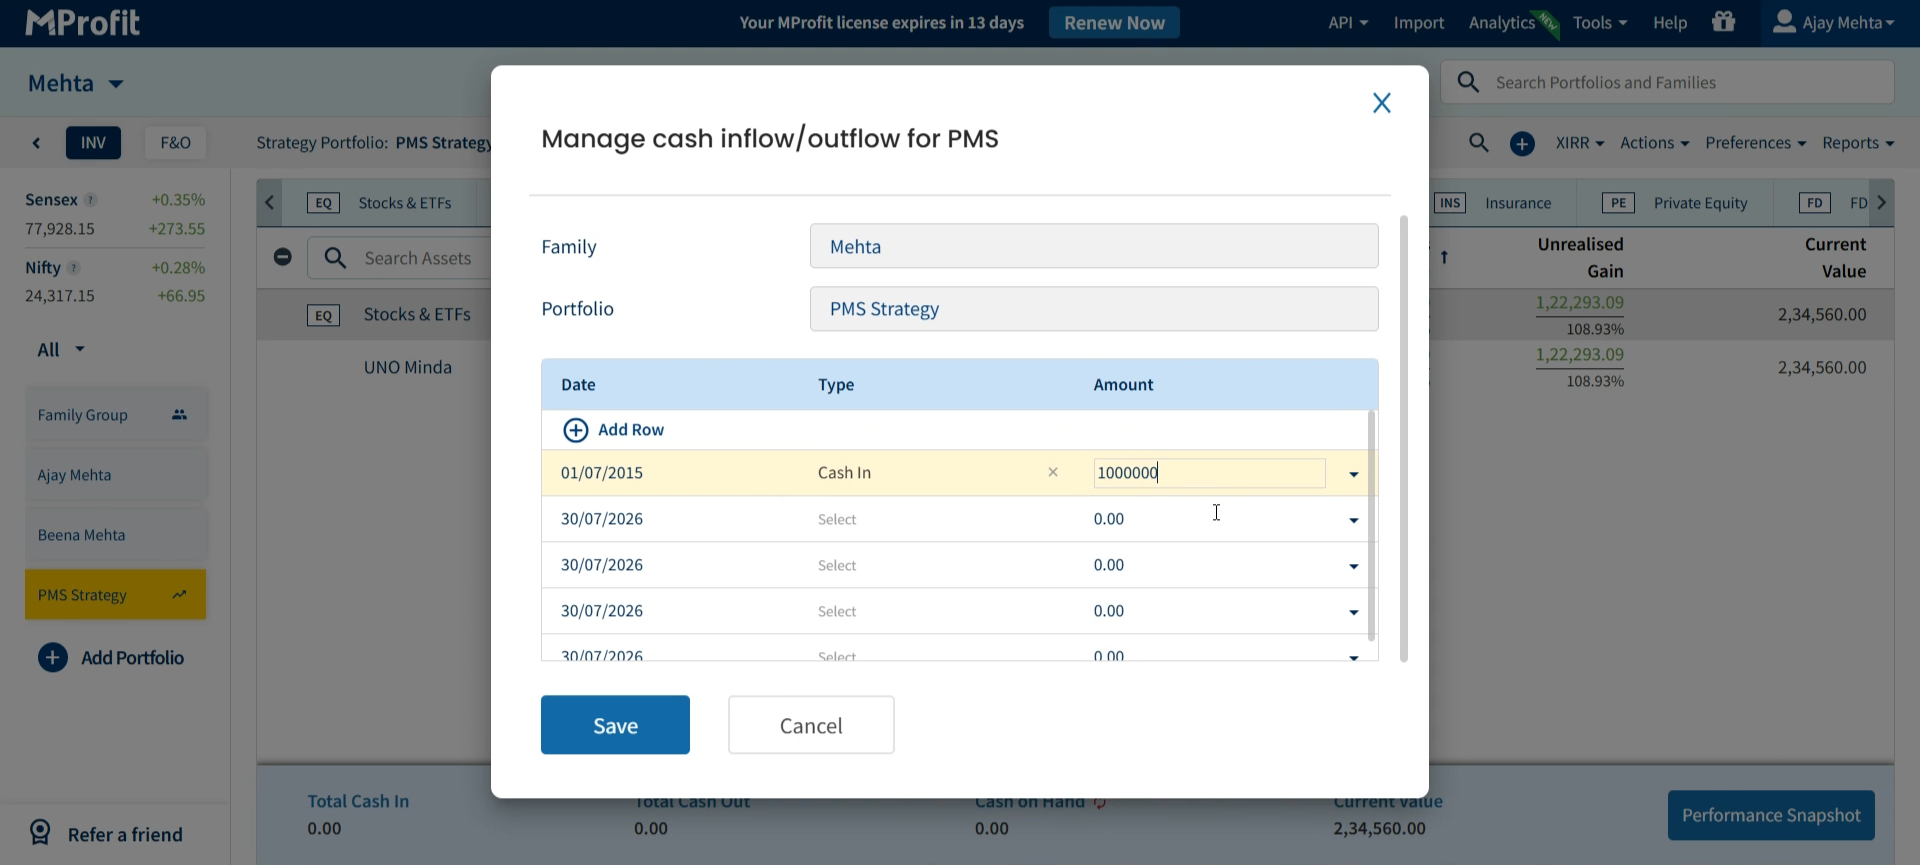Switch to the INV tab
Image resolution: width=1920 pixels, height=865 pixels.
[93, 143]
